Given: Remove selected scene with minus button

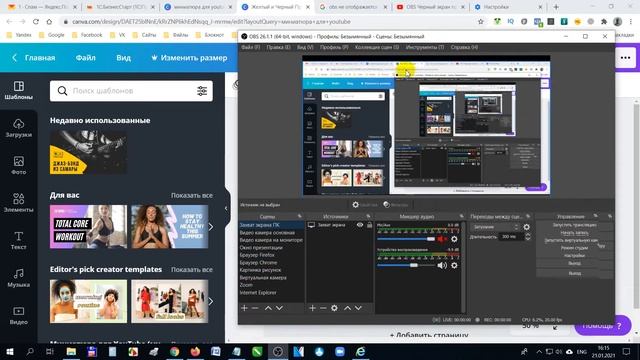Looking at the screenshot, I should (255, 308).
